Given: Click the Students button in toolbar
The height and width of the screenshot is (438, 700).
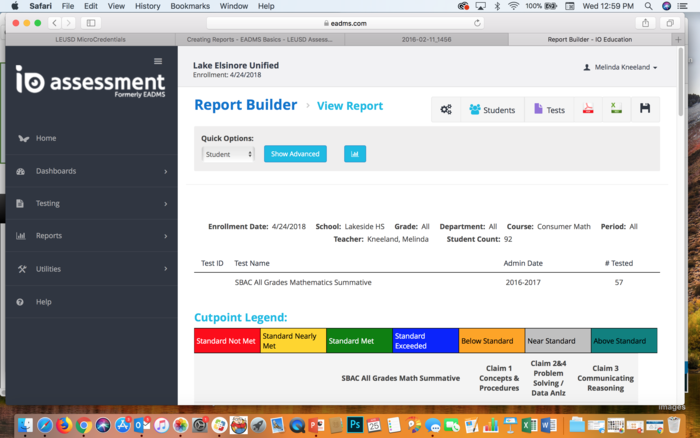Looking at the screenshot, I should tap(491, 109).
